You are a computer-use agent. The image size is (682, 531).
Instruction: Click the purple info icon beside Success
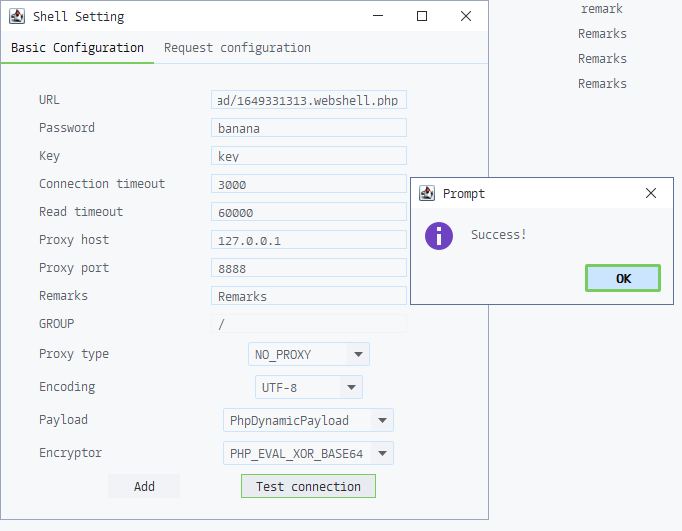438,235
